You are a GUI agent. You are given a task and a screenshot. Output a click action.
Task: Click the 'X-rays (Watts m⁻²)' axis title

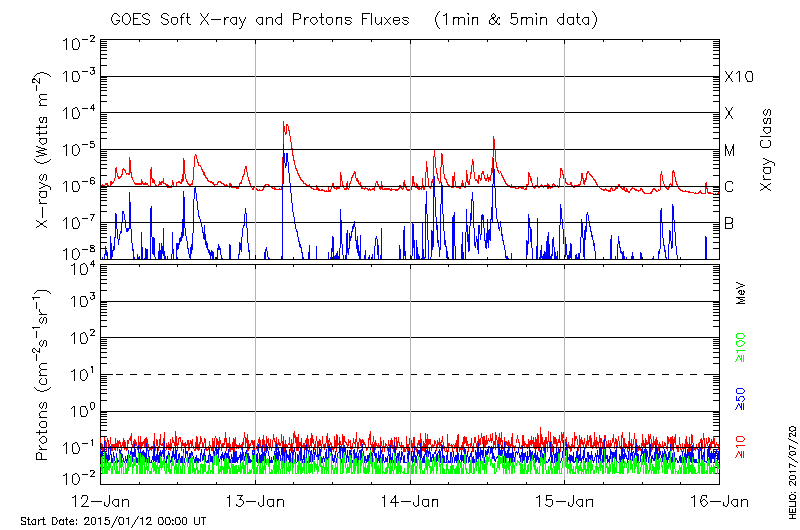pos(44,150)
